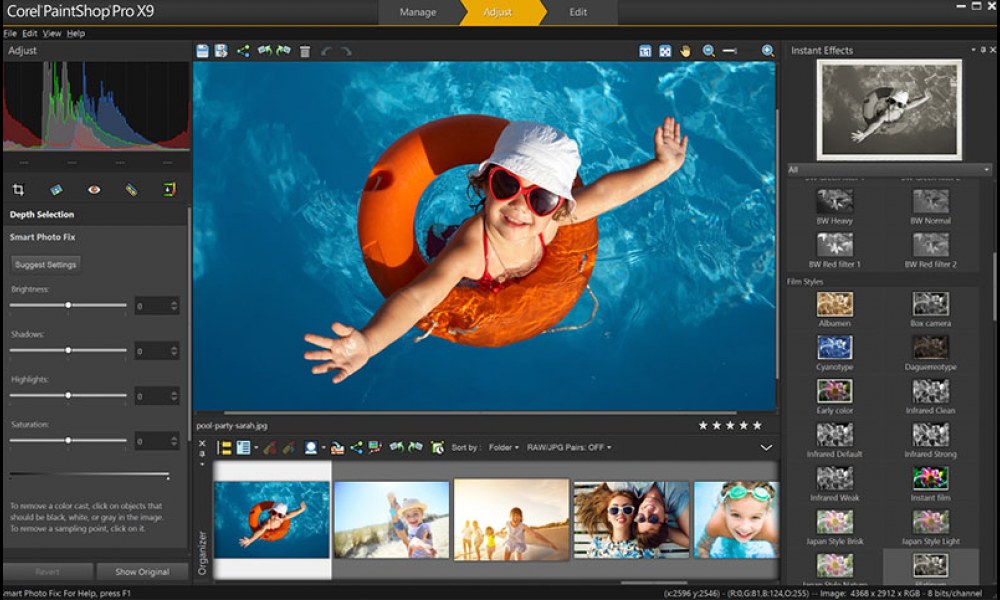Click the Brightness slider handle
This screenshot has width=1000, height=600.
(x=68, y=305)
